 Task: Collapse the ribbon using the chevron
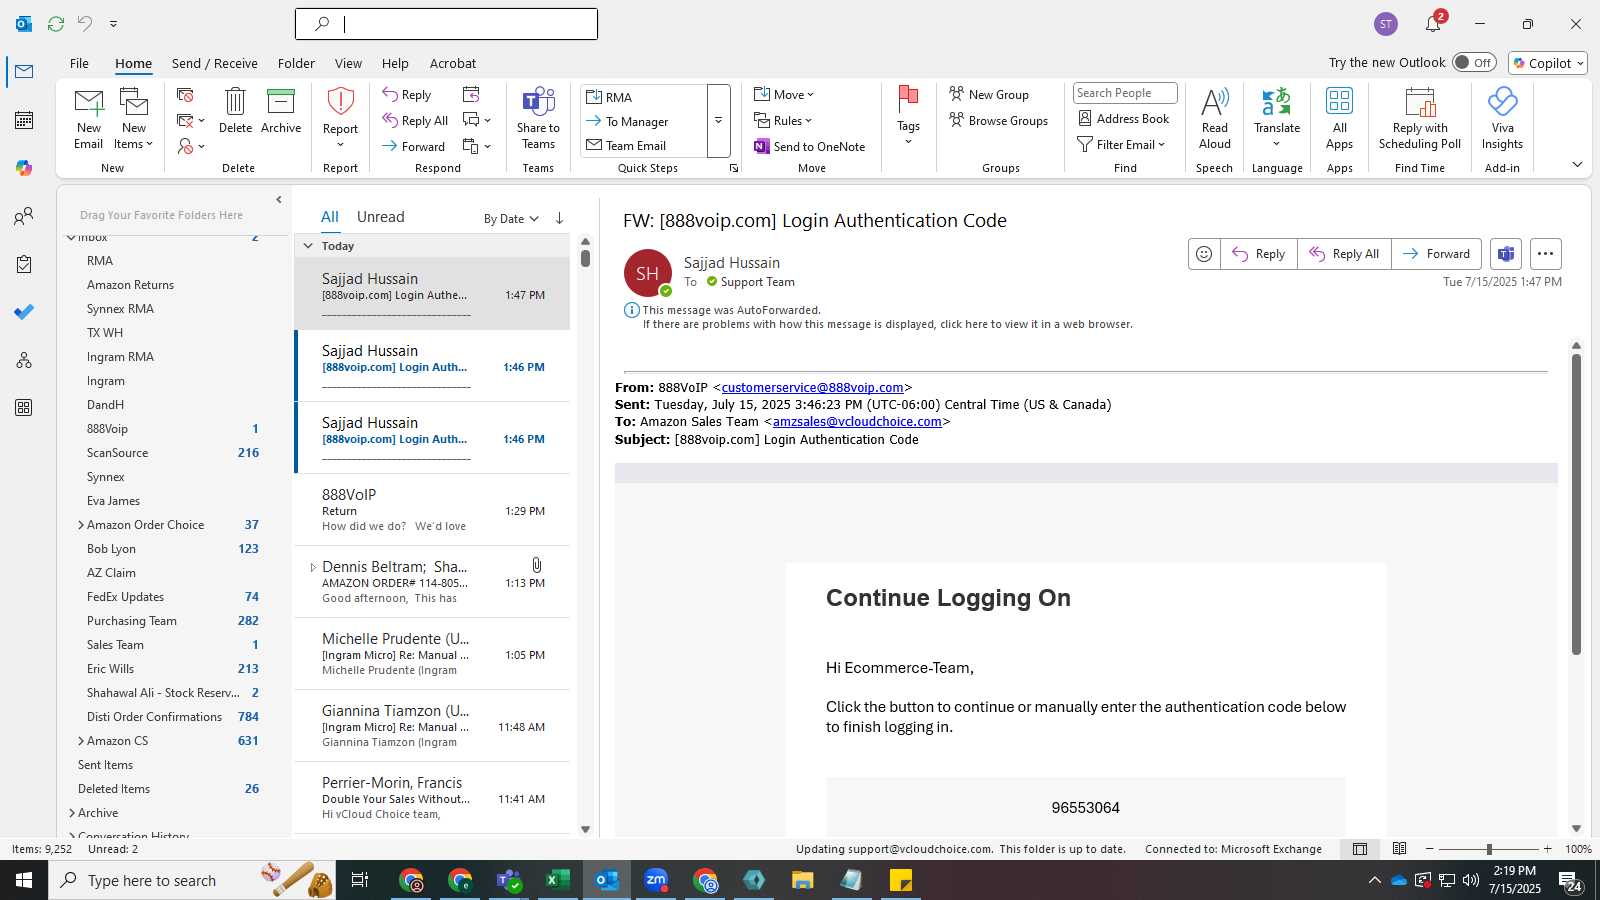click(x=1577, y=165)
